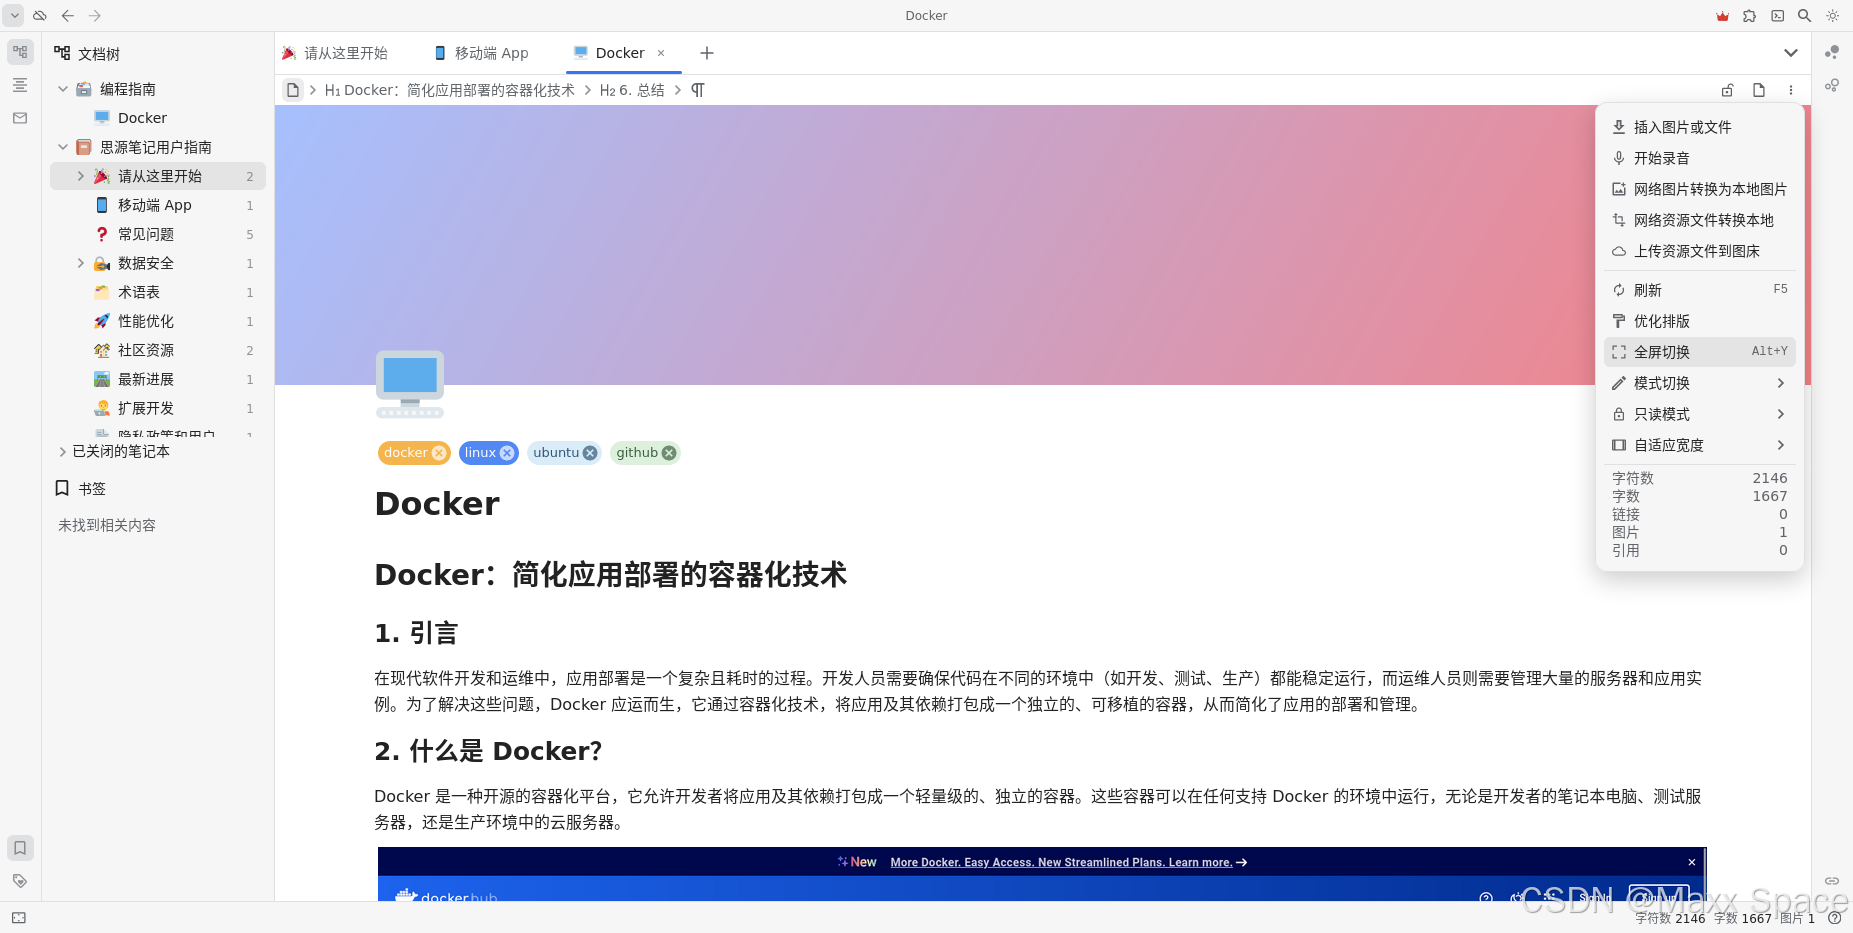Expand 模式切换 submenu

click(1700, 383)
